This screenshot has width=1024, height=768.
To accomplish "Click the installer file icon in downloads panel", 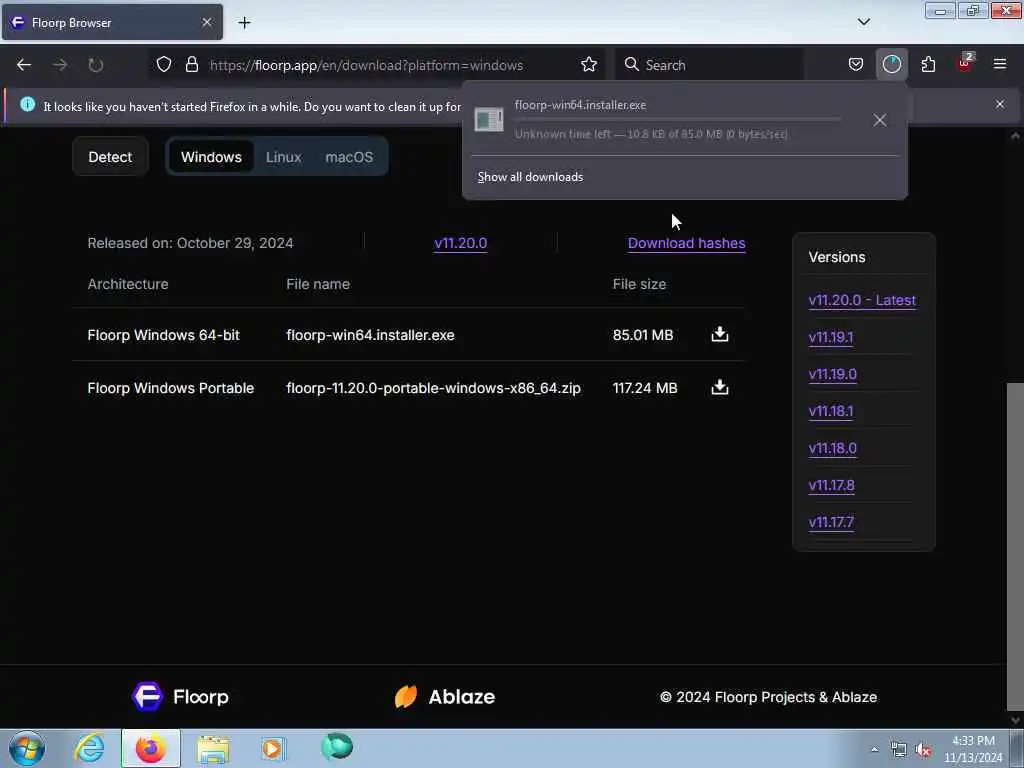I will 488,120.
